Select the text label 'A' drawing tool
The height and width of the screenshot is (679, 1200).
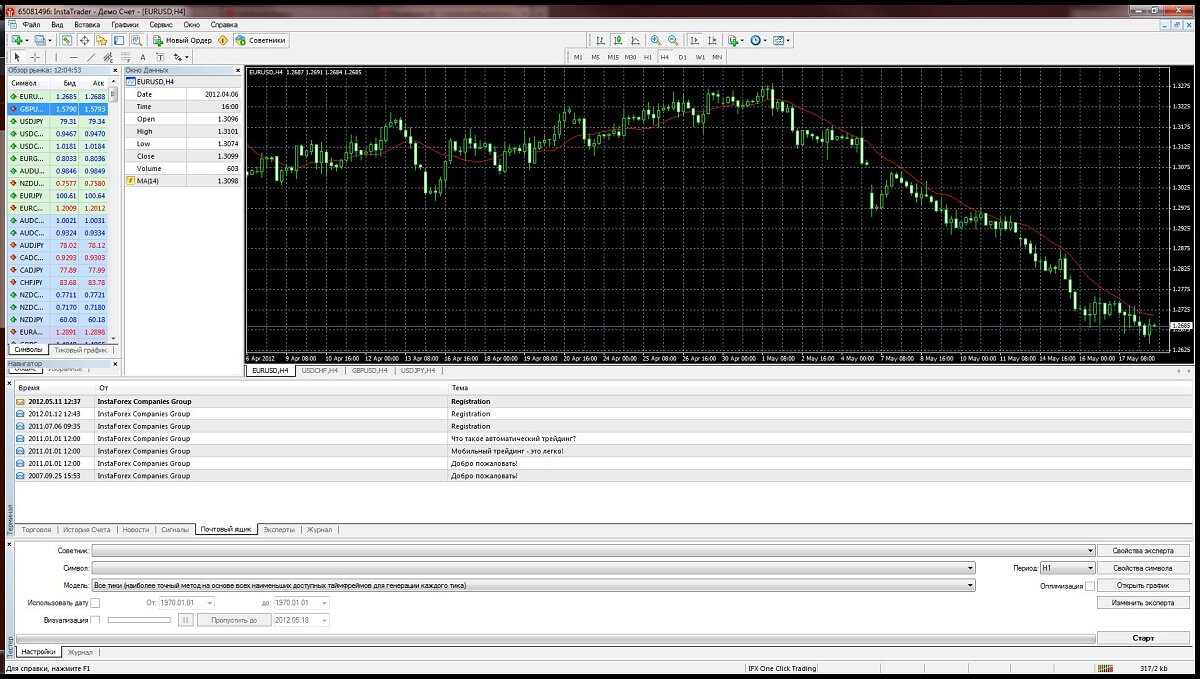pos(143,58)
